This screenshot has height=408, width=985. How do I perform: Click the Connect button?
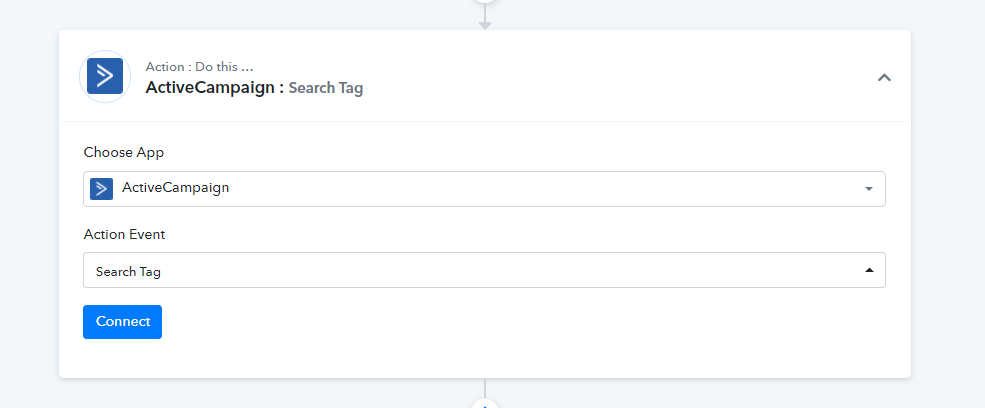pyautogui.click(x=122, y=322)
